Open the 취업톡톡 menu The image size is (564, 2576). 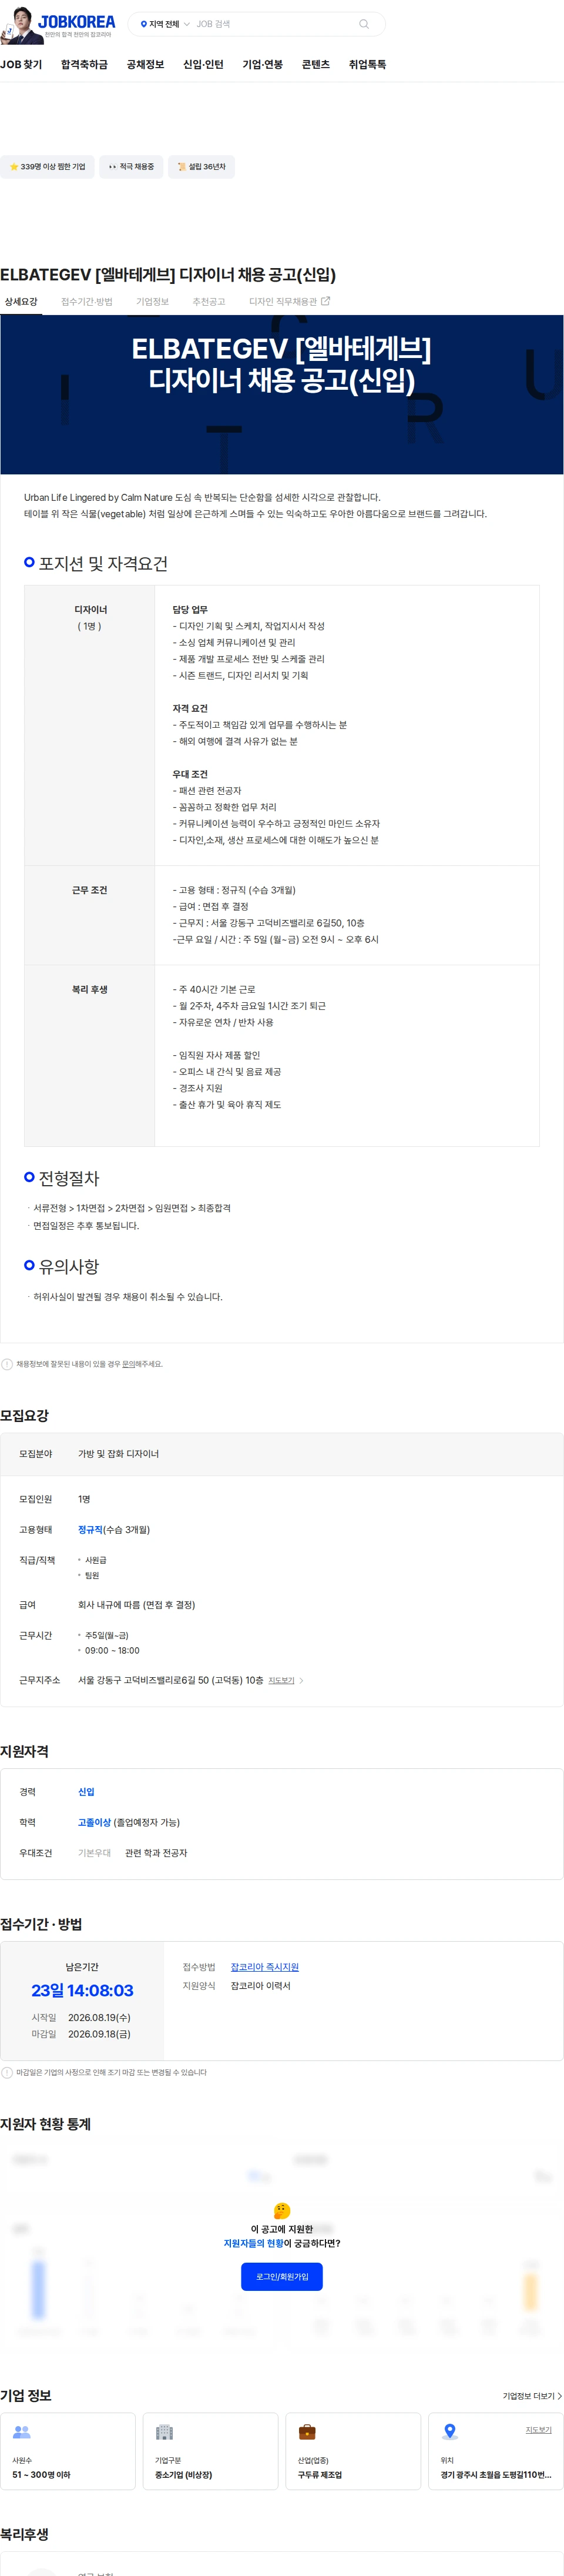coord(367,64)
